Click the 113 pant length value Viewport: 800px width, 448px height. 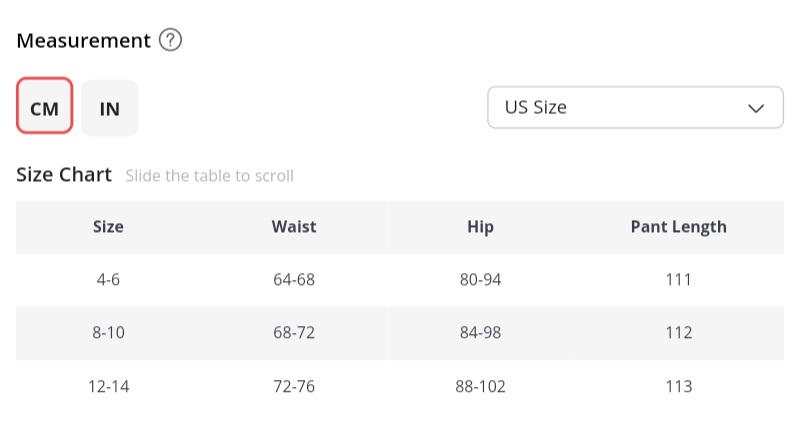[x=678, y=386]
